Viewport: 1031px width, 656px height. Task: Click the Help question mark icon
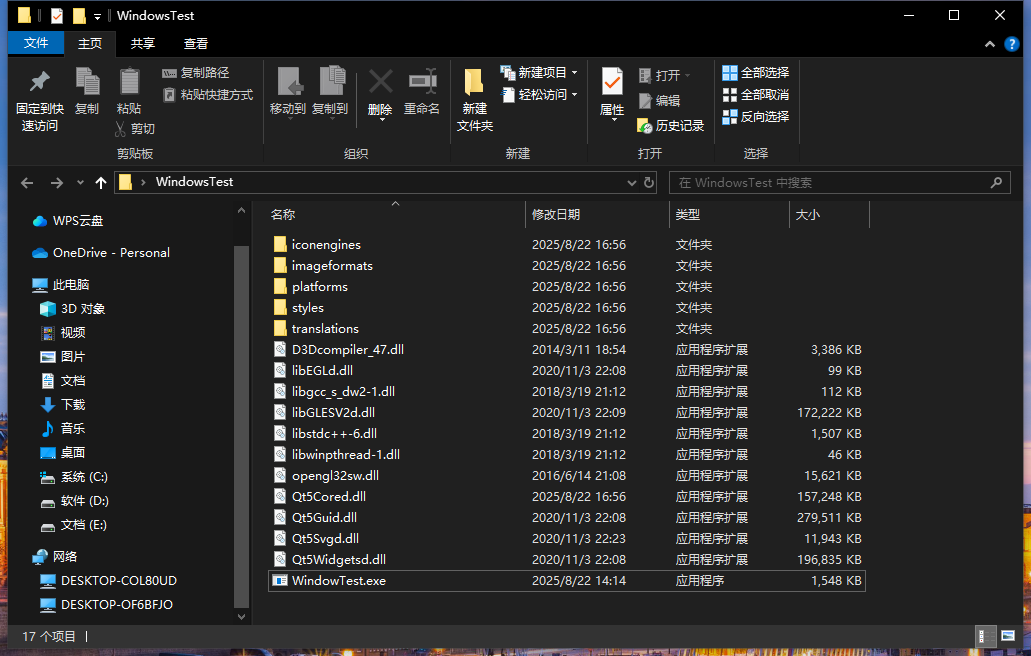1011,44
